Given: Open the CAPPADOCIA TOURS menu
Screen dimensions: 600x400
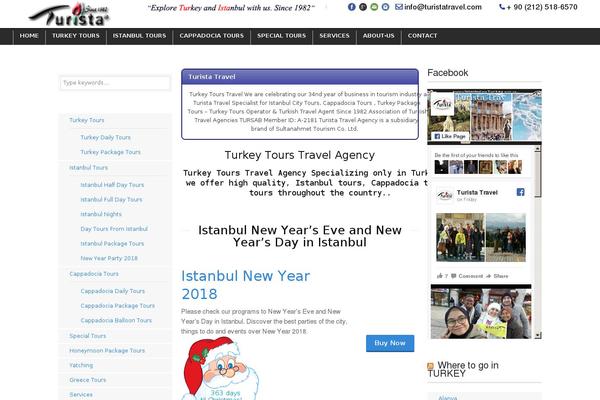Looking at the screenshot, I should point(212,36).
